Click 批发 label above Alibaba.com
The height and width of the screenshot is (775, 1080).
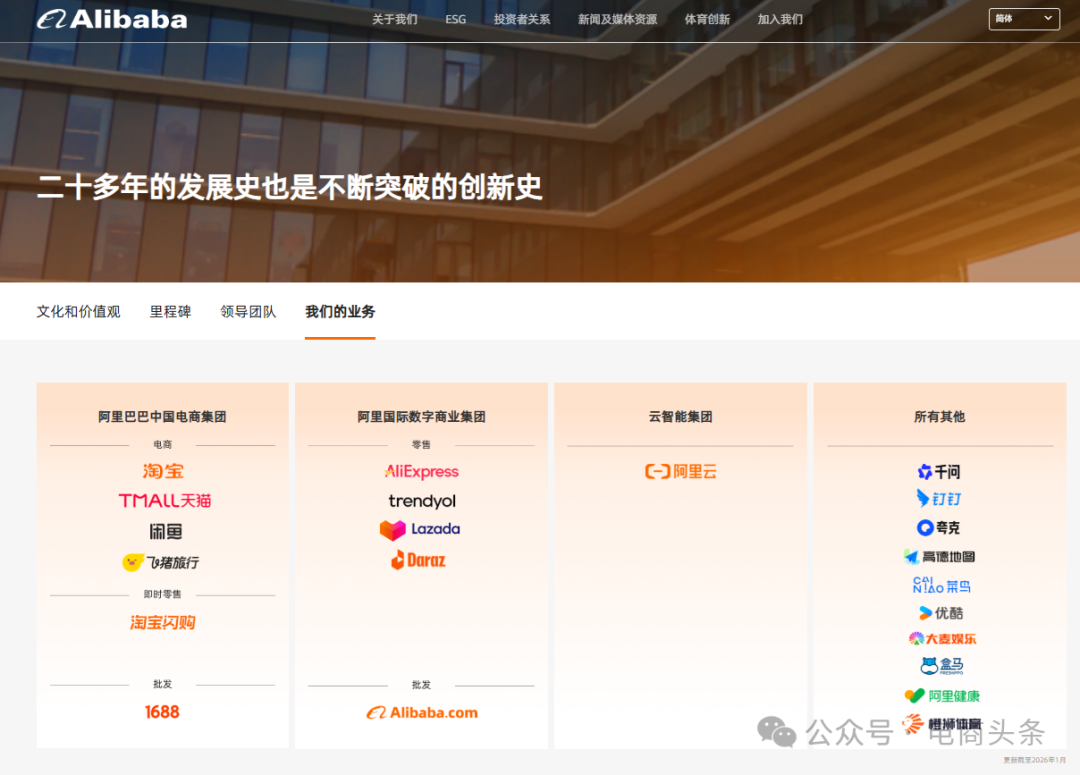421,685
